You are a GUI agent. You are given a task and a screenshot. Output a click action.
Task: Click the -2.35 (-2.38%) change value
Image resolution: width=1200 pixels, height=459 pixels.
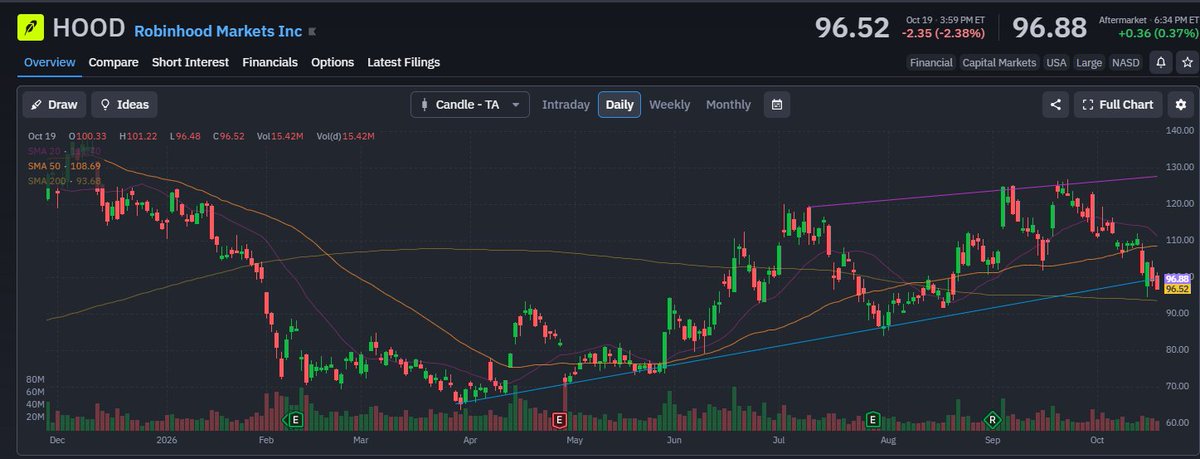[x=943, y=34]
